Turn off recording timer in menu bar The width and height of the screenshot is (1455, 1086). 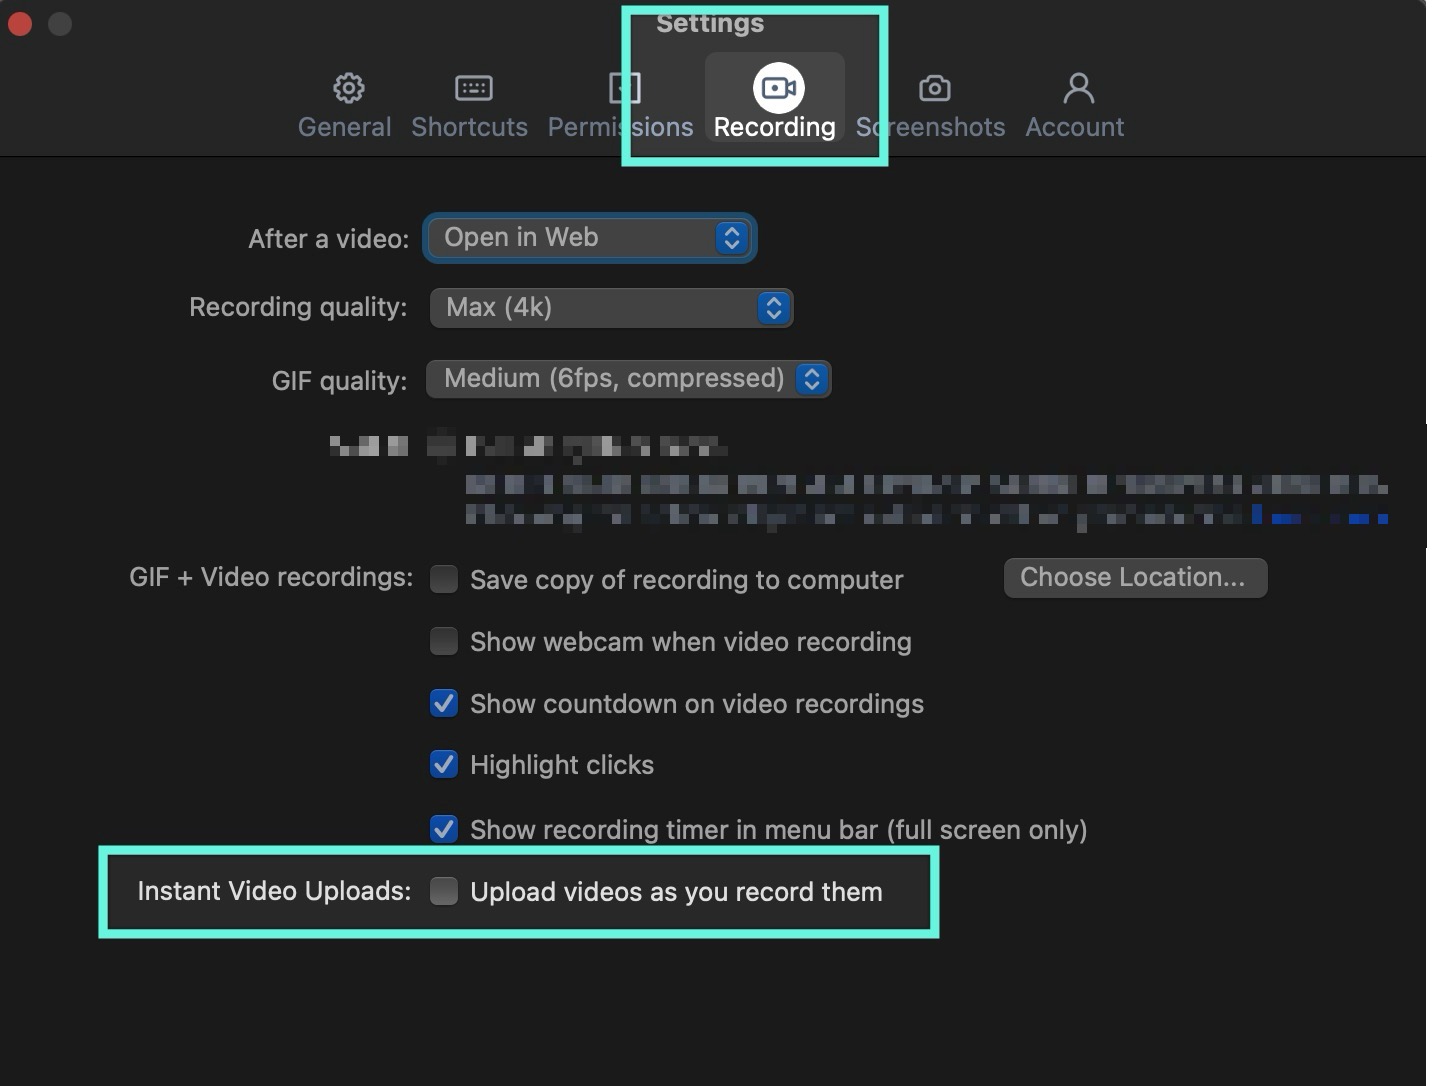tap(444, 829)
